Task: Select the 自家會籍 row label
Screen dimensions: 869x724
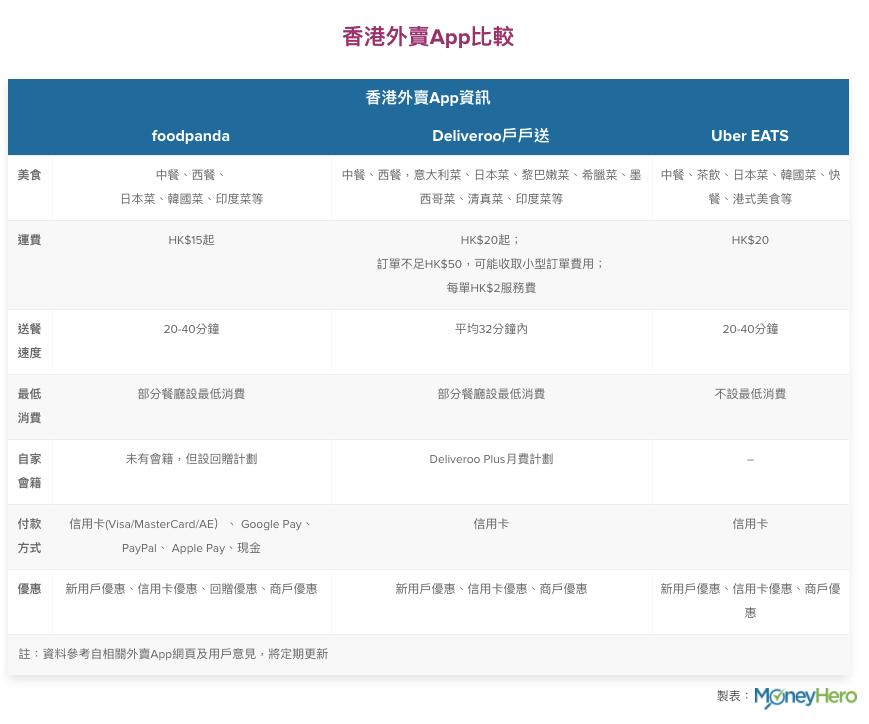Action: click(29, 471)
